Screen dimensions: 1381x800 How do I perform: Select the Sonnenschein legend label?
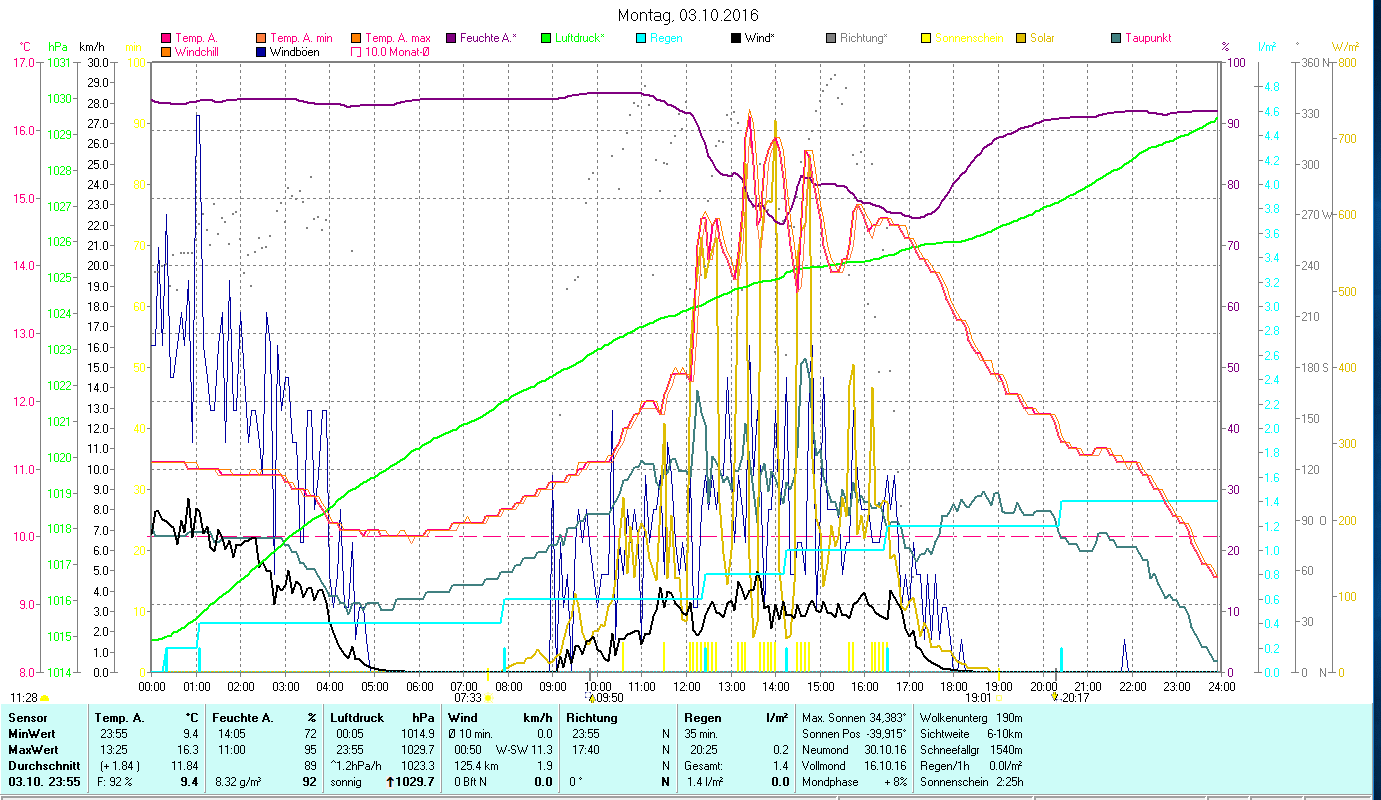[968, 38]
